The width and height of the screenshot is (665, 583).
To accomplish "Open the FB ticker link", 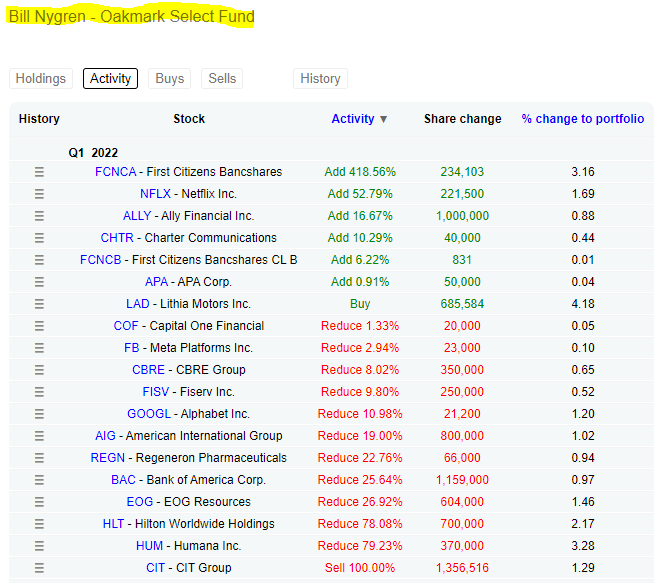I will coord(131,348).
